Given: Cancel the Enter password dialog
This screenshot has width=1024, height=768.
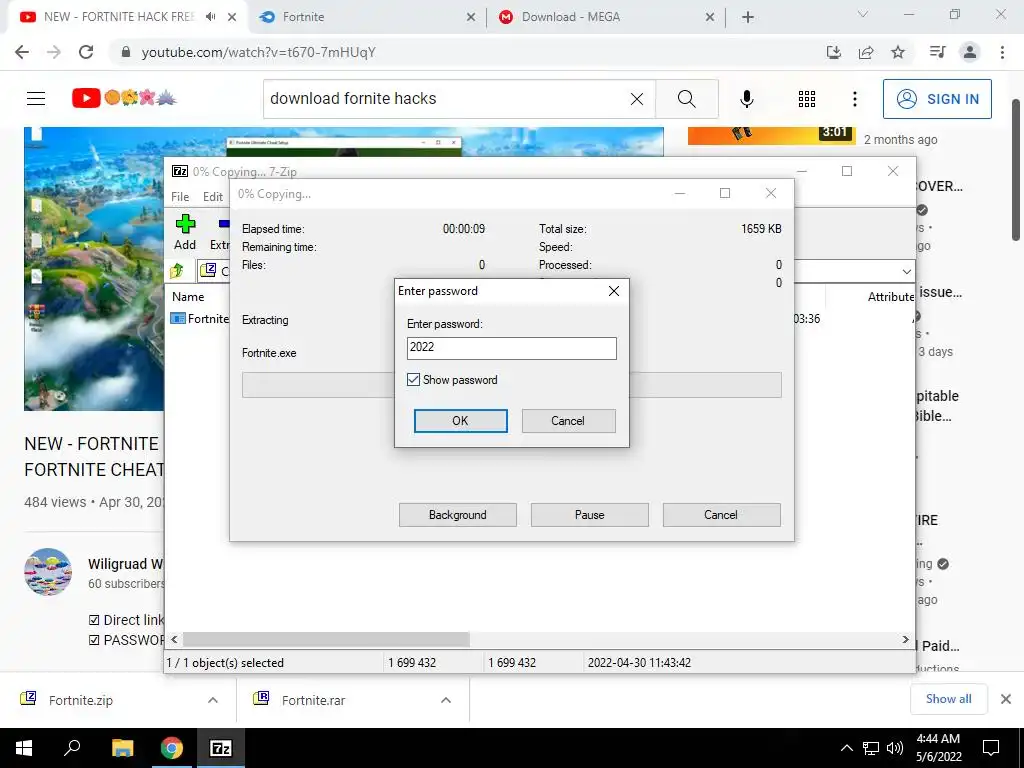Looking at the screenshot, I should coord(568,421).
